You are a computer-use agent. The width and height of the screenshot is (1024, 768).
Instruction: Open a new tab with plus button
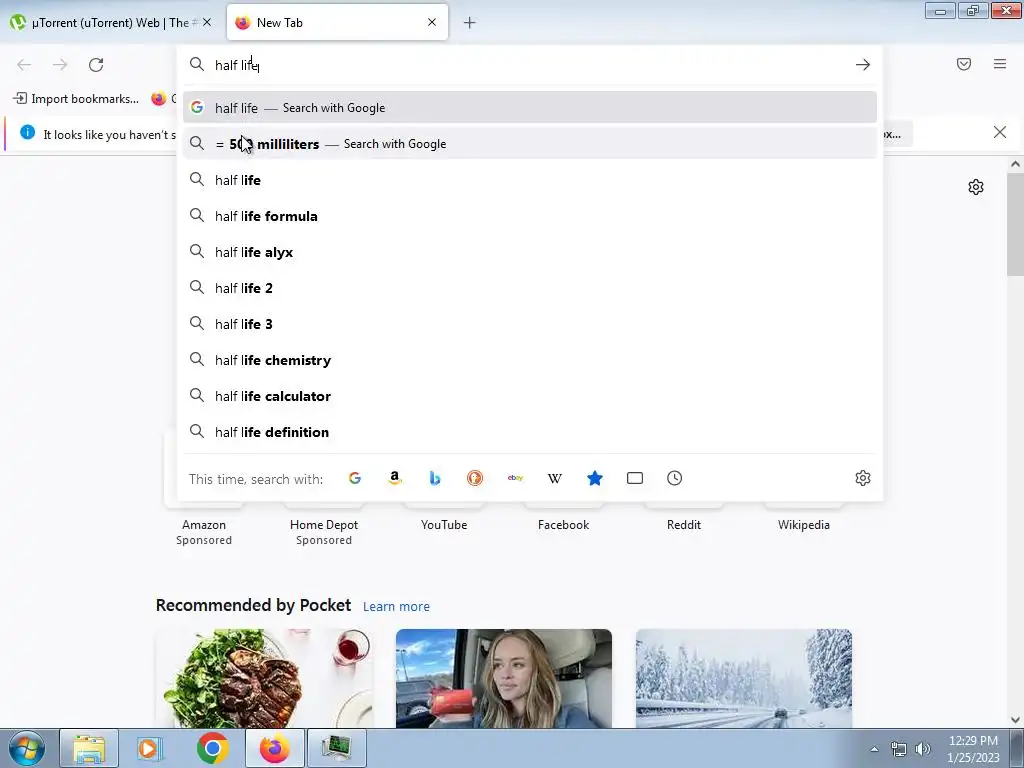coord(470,23)
